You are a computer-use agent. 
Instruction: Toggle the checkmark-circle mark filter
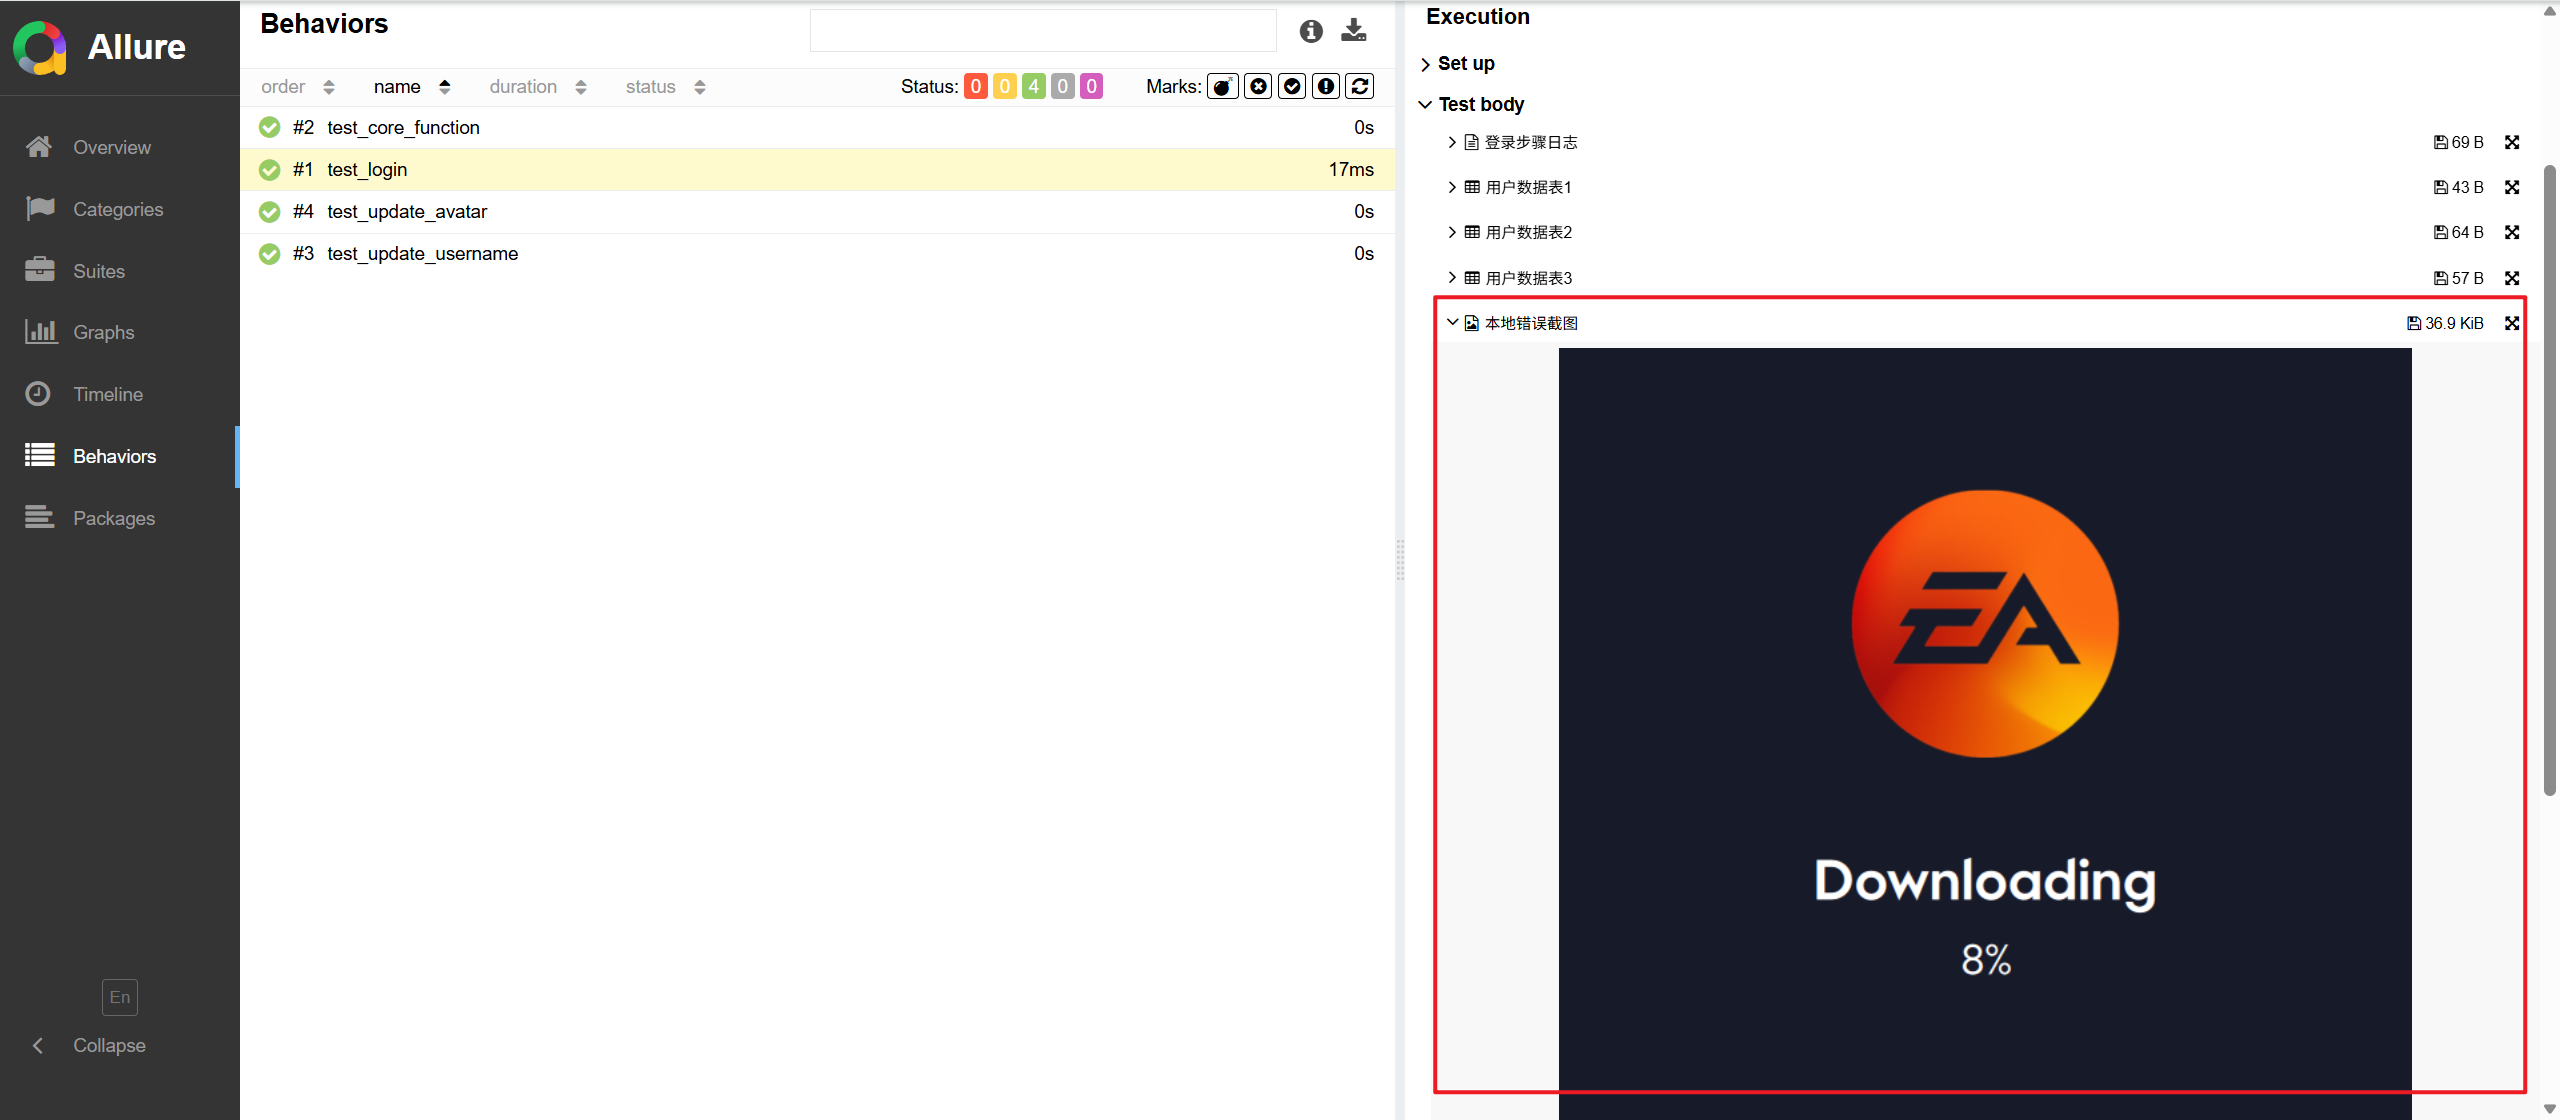[x=1292, y=87]
